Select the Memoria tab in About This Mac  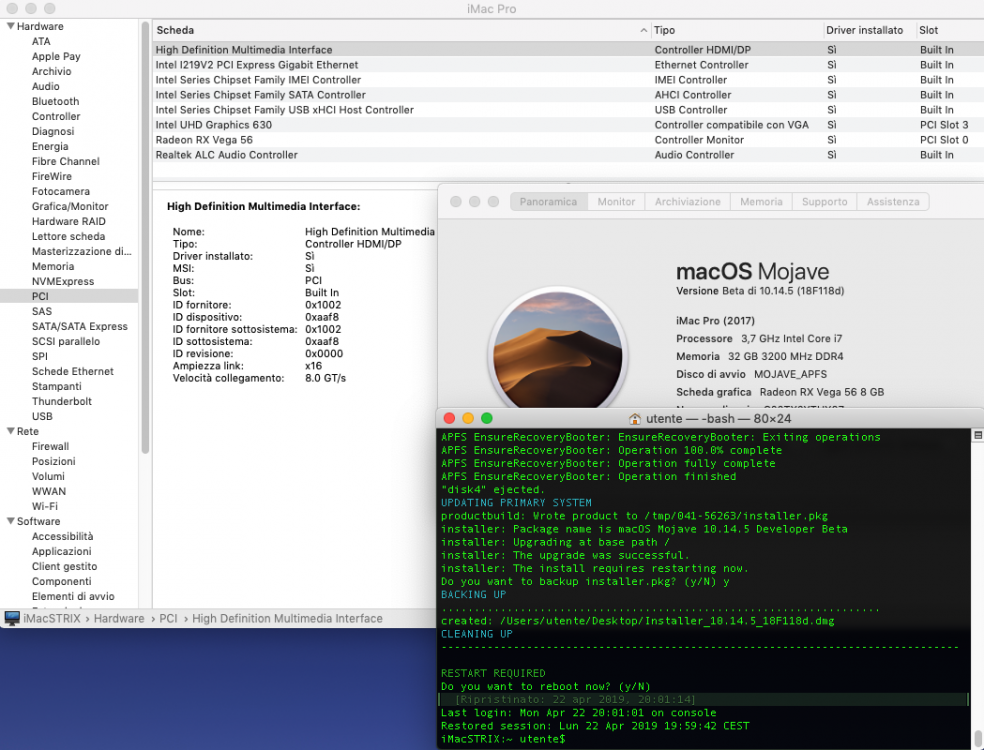pos(761,201)
